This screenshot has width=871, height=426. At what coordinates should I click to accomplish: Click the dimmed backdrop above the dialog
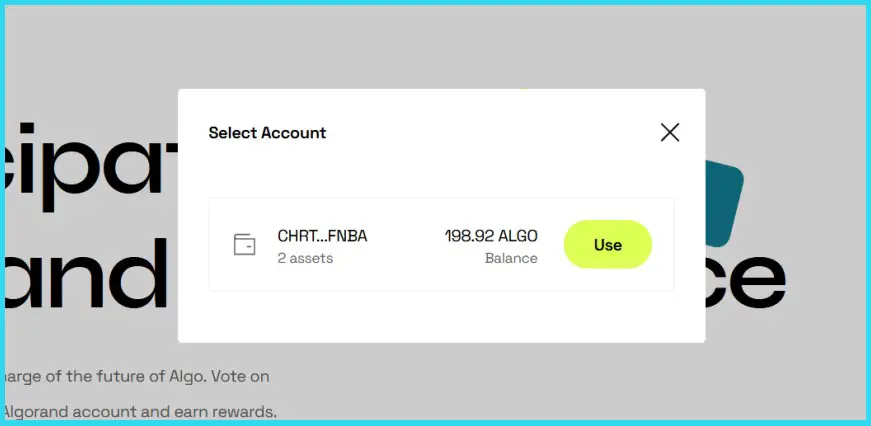coord(440,45)
